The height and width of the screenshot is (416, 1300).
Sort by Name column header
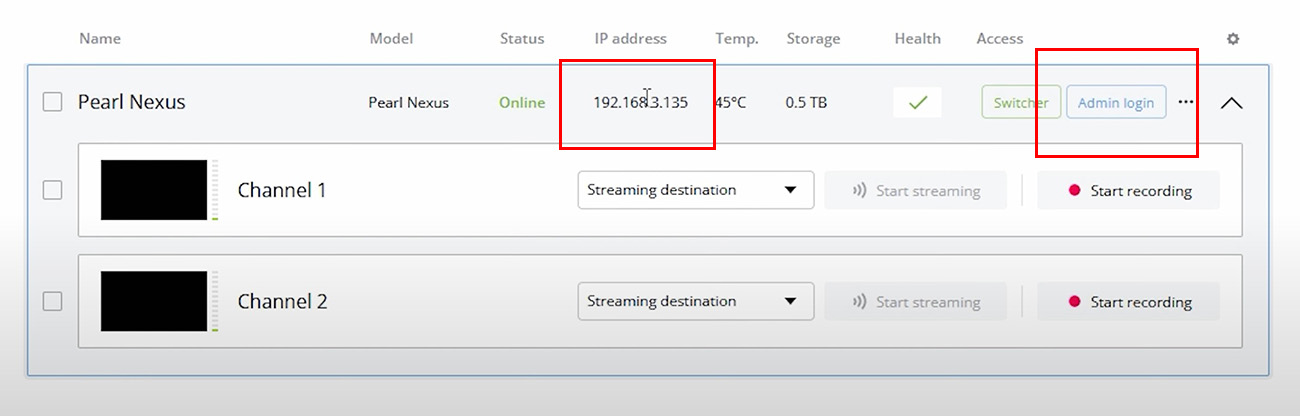(x=100, y=39)
